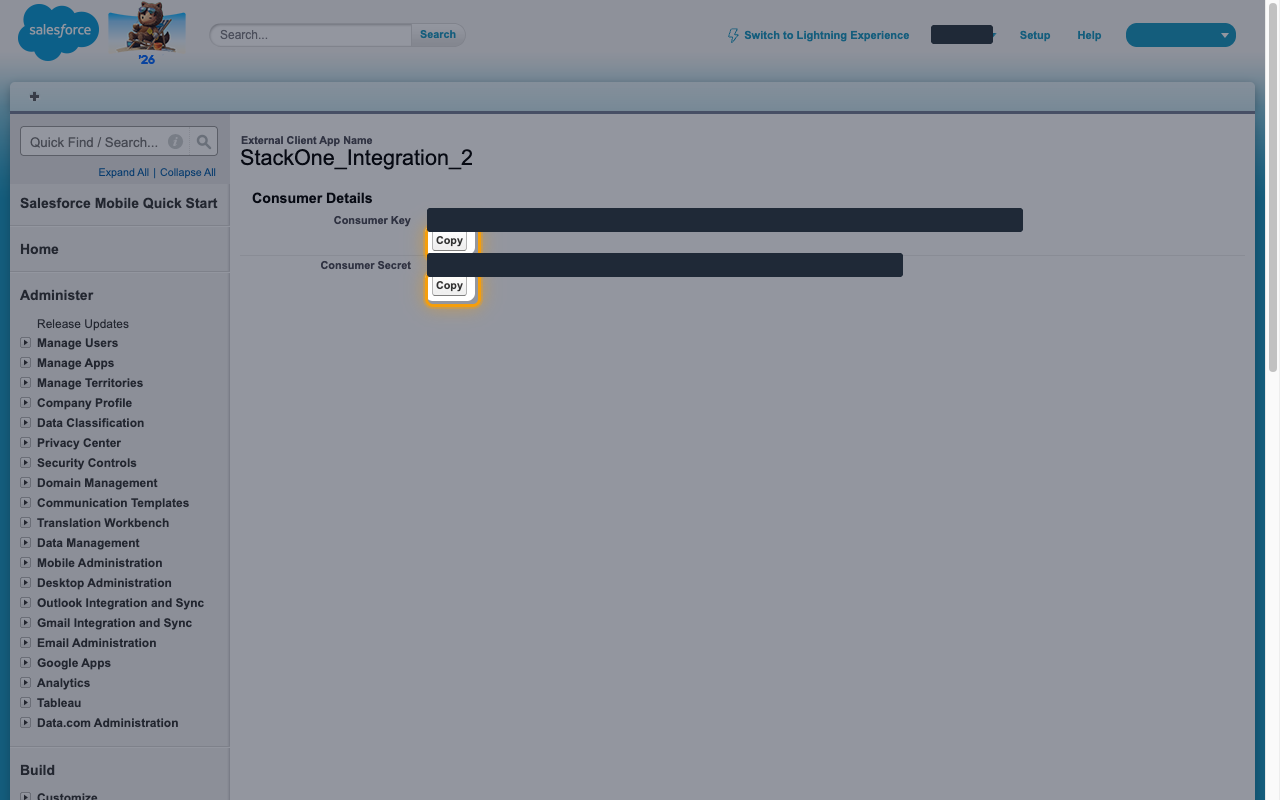The height and width of the screenshot is (800, 1280).
Task: Open Salesforce Mobile Quick Start
Action: pyautogui.click(x=119, y=203)
